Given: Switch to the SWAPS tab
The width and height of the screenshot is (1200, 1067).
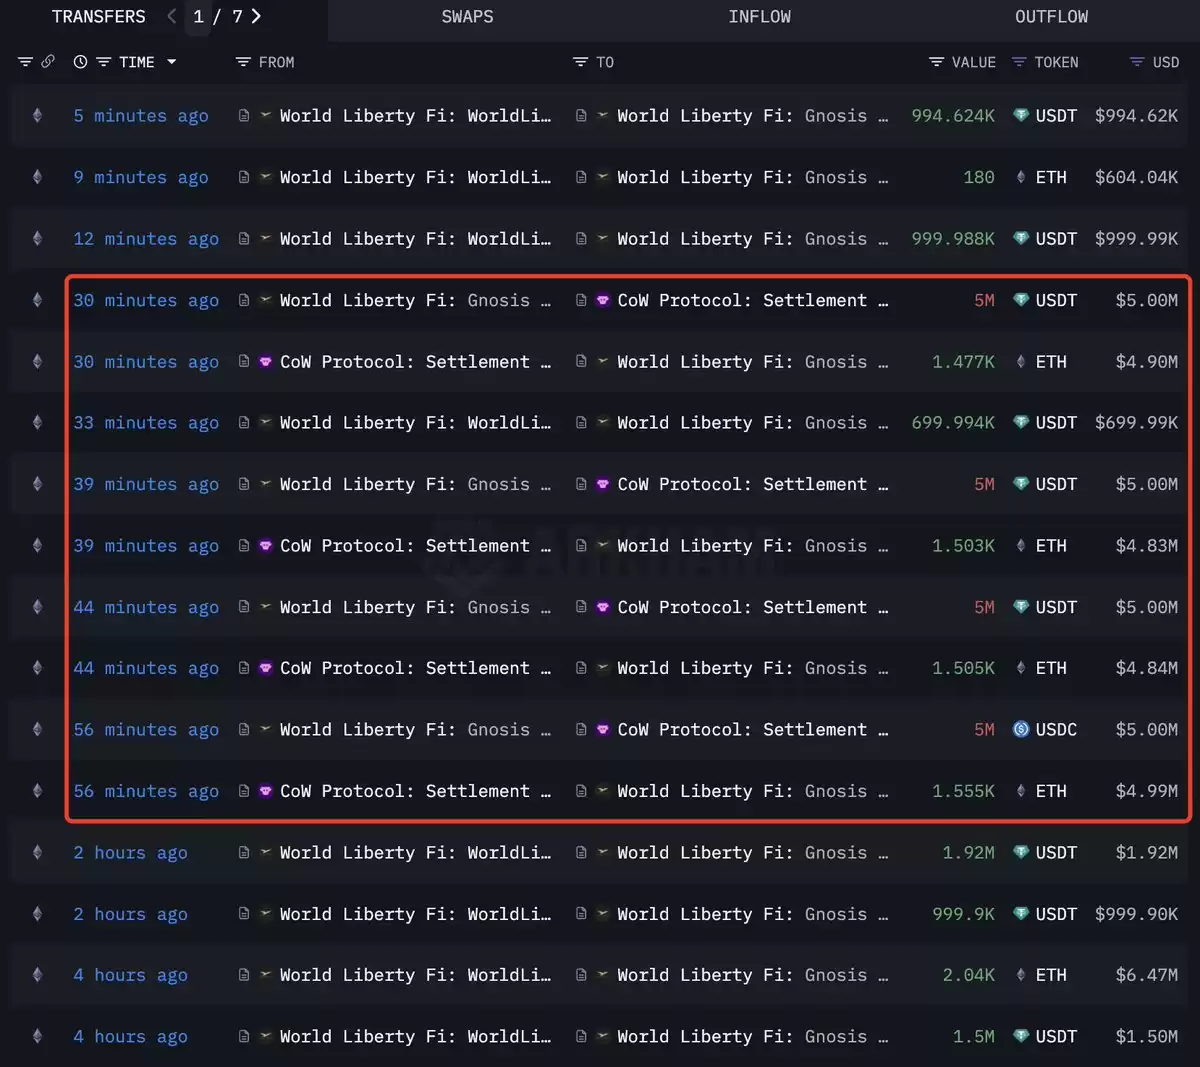Looking at the screenshot, I should [467, 17].
